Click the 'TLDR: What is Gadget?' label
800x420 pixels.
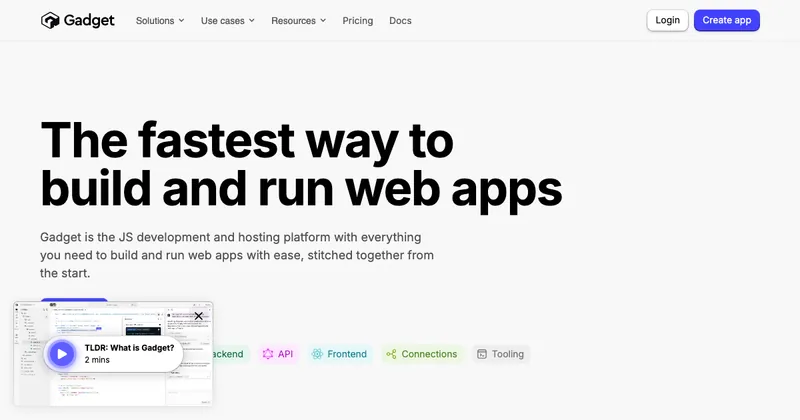(129, 348)
